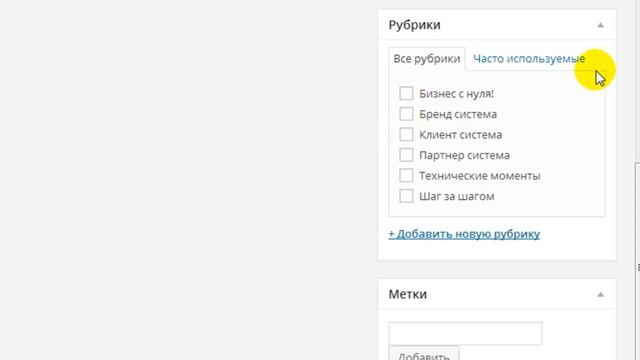Collapse the Рубрики panel

click(x=600, y=25)
